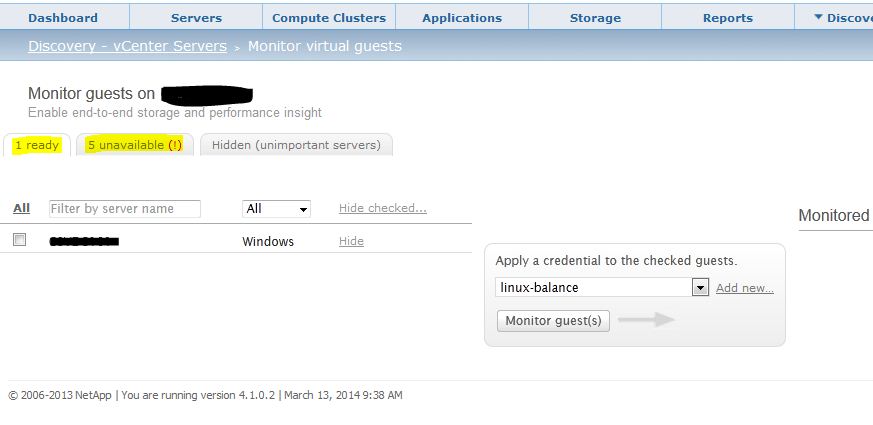The image size is (873, 425).
Task: Show the Hidden (unimportant servers) tab
Action: click(296, 145)
